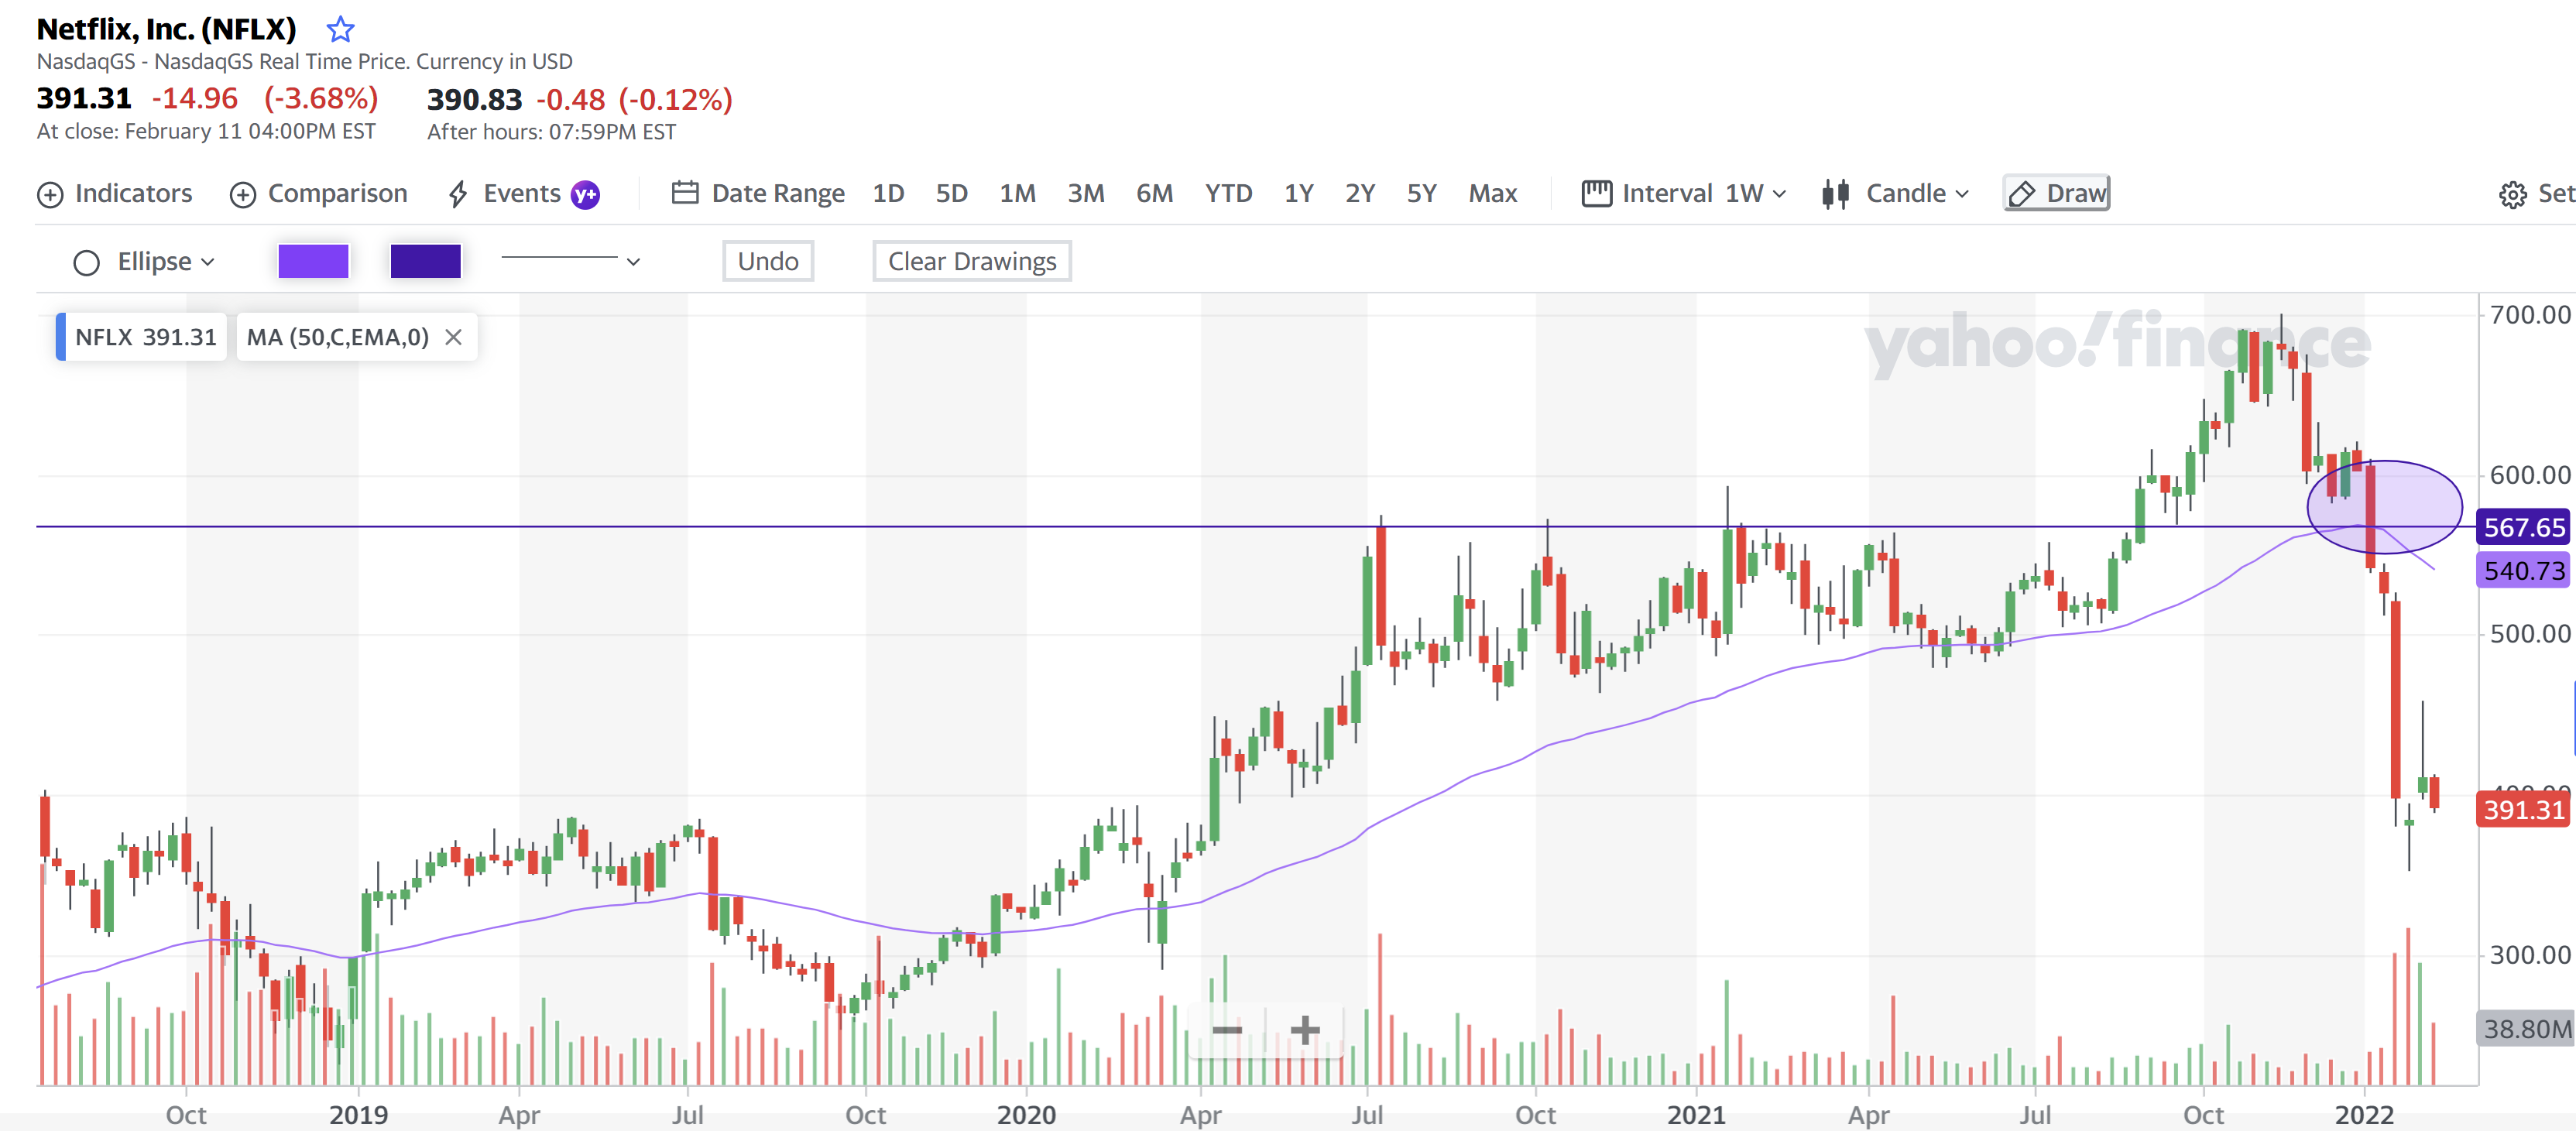Select the 6M range

tap(1154, 193)
